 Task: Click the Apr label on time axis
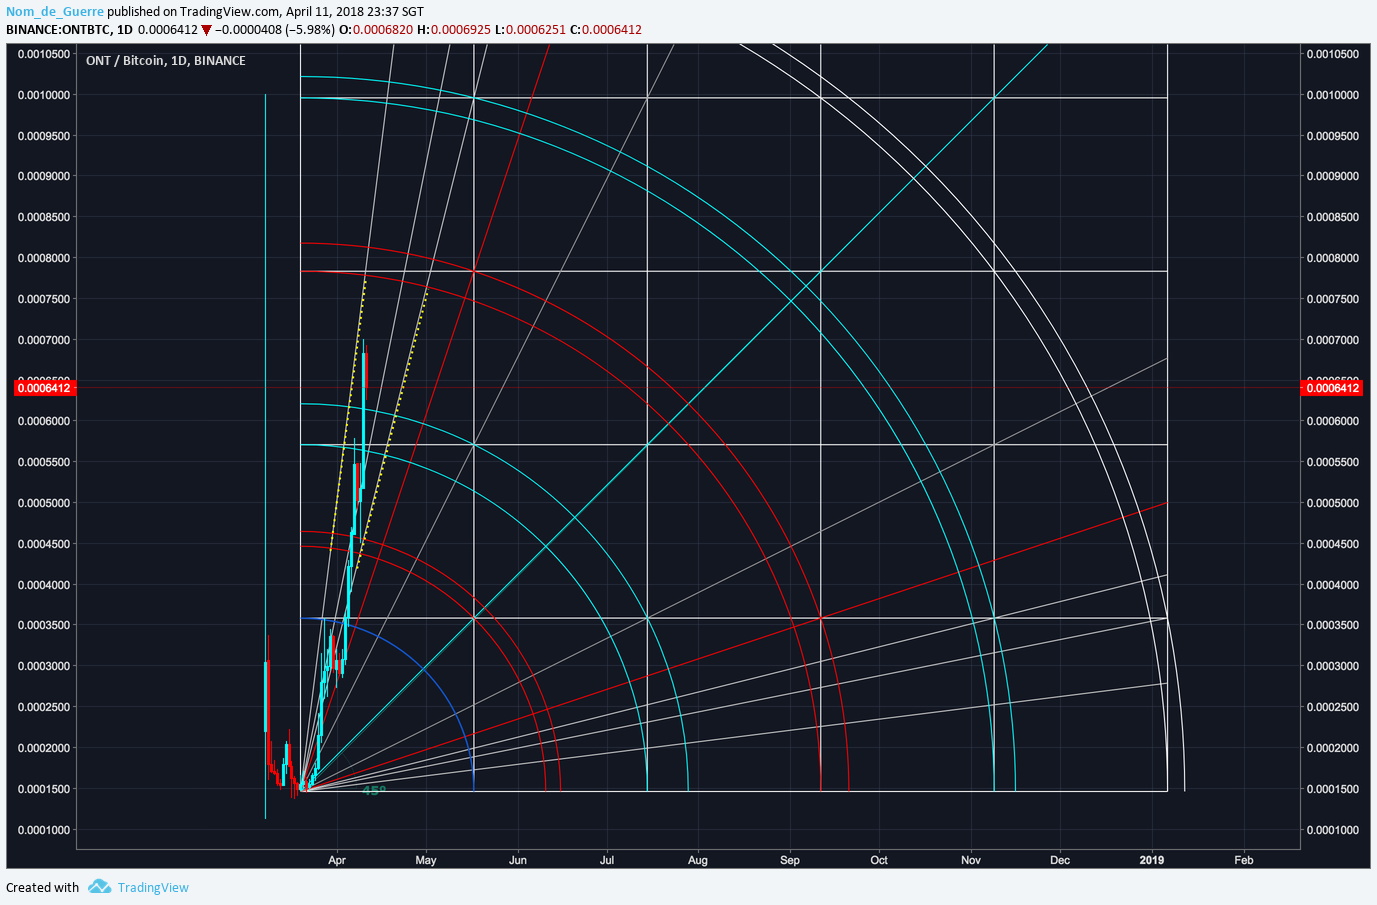tap(337, 860)
